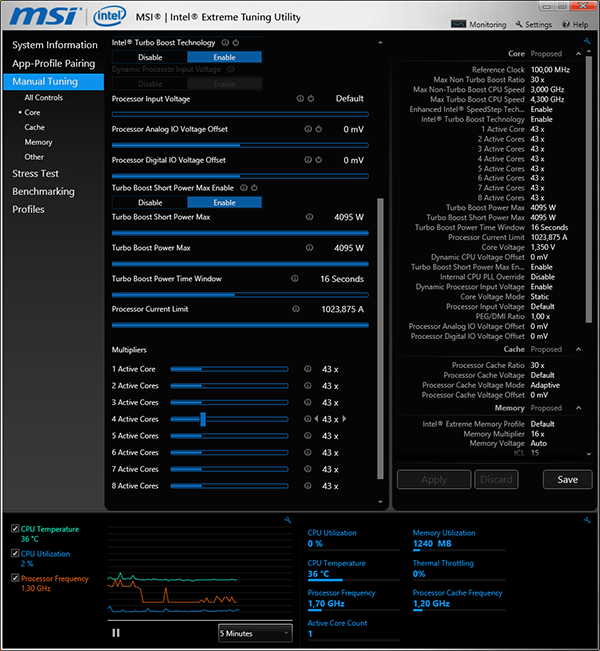
Task: Open Stress Test section
Action: tap(35, 174)
